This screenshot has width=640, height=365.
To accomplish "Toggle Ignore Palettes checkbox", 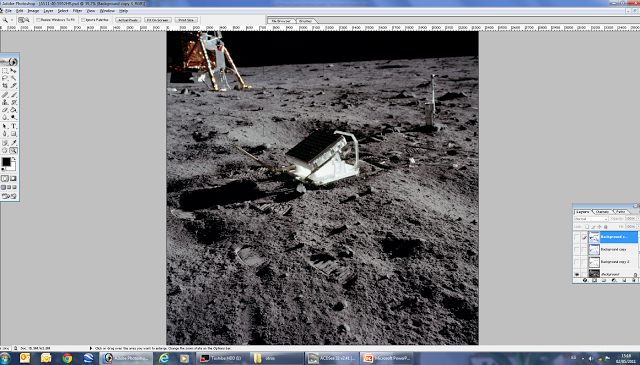I will [x=83, y=20].
